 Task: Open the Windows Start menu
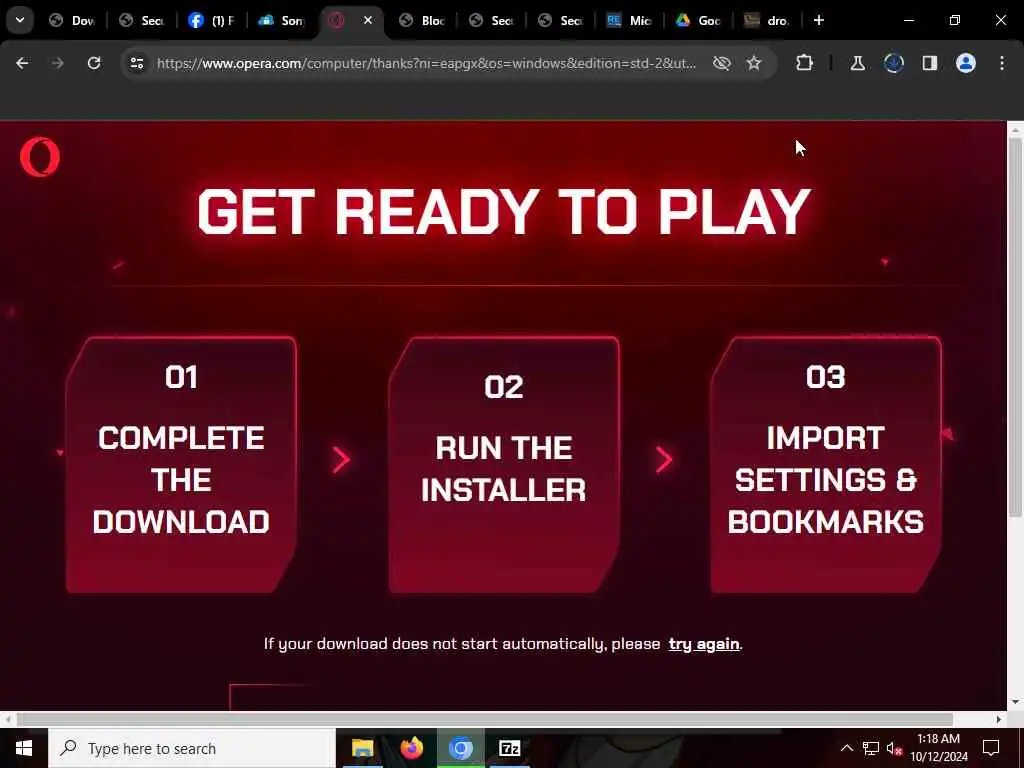(24, 748)
